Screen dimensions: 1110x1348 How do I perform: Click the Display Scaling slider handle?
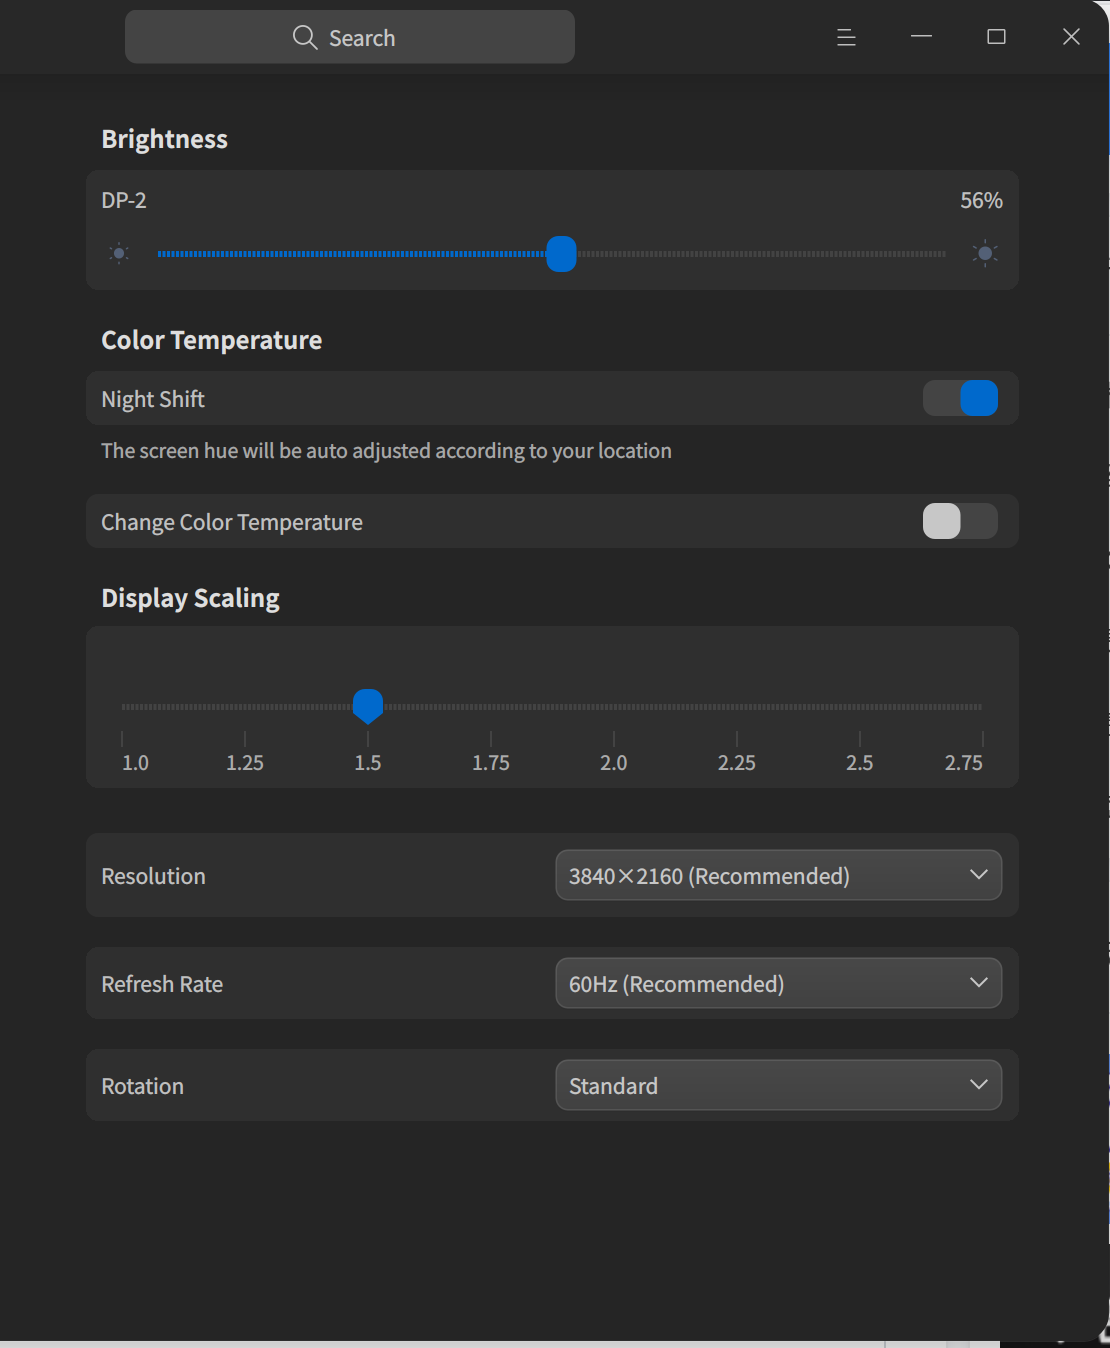click(x=368, y=706)
